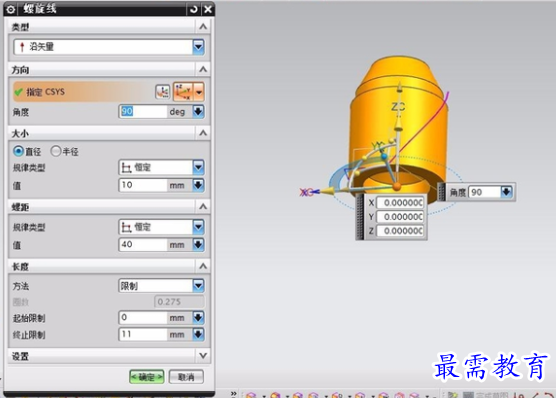
Task: Open the CSYS dialog icon
Action: (162, 92)
